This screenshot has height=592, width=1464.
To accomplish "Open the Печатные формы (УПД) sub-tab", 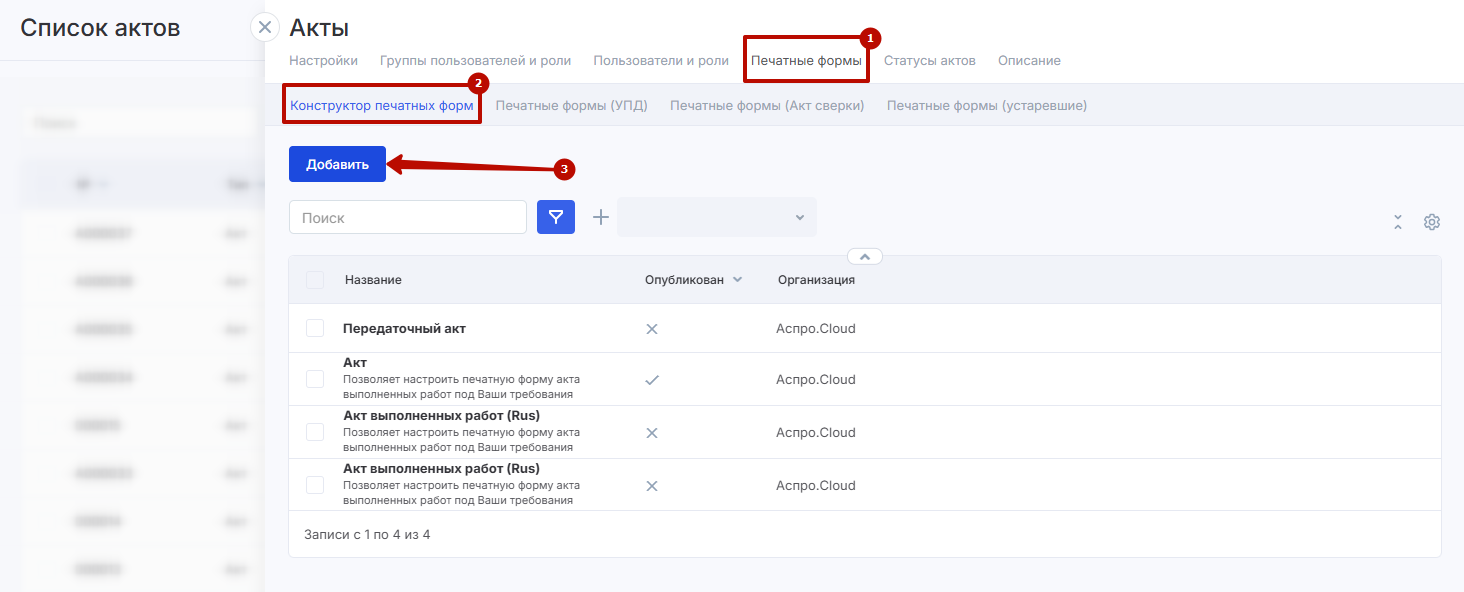I will (x=571, y=105).
